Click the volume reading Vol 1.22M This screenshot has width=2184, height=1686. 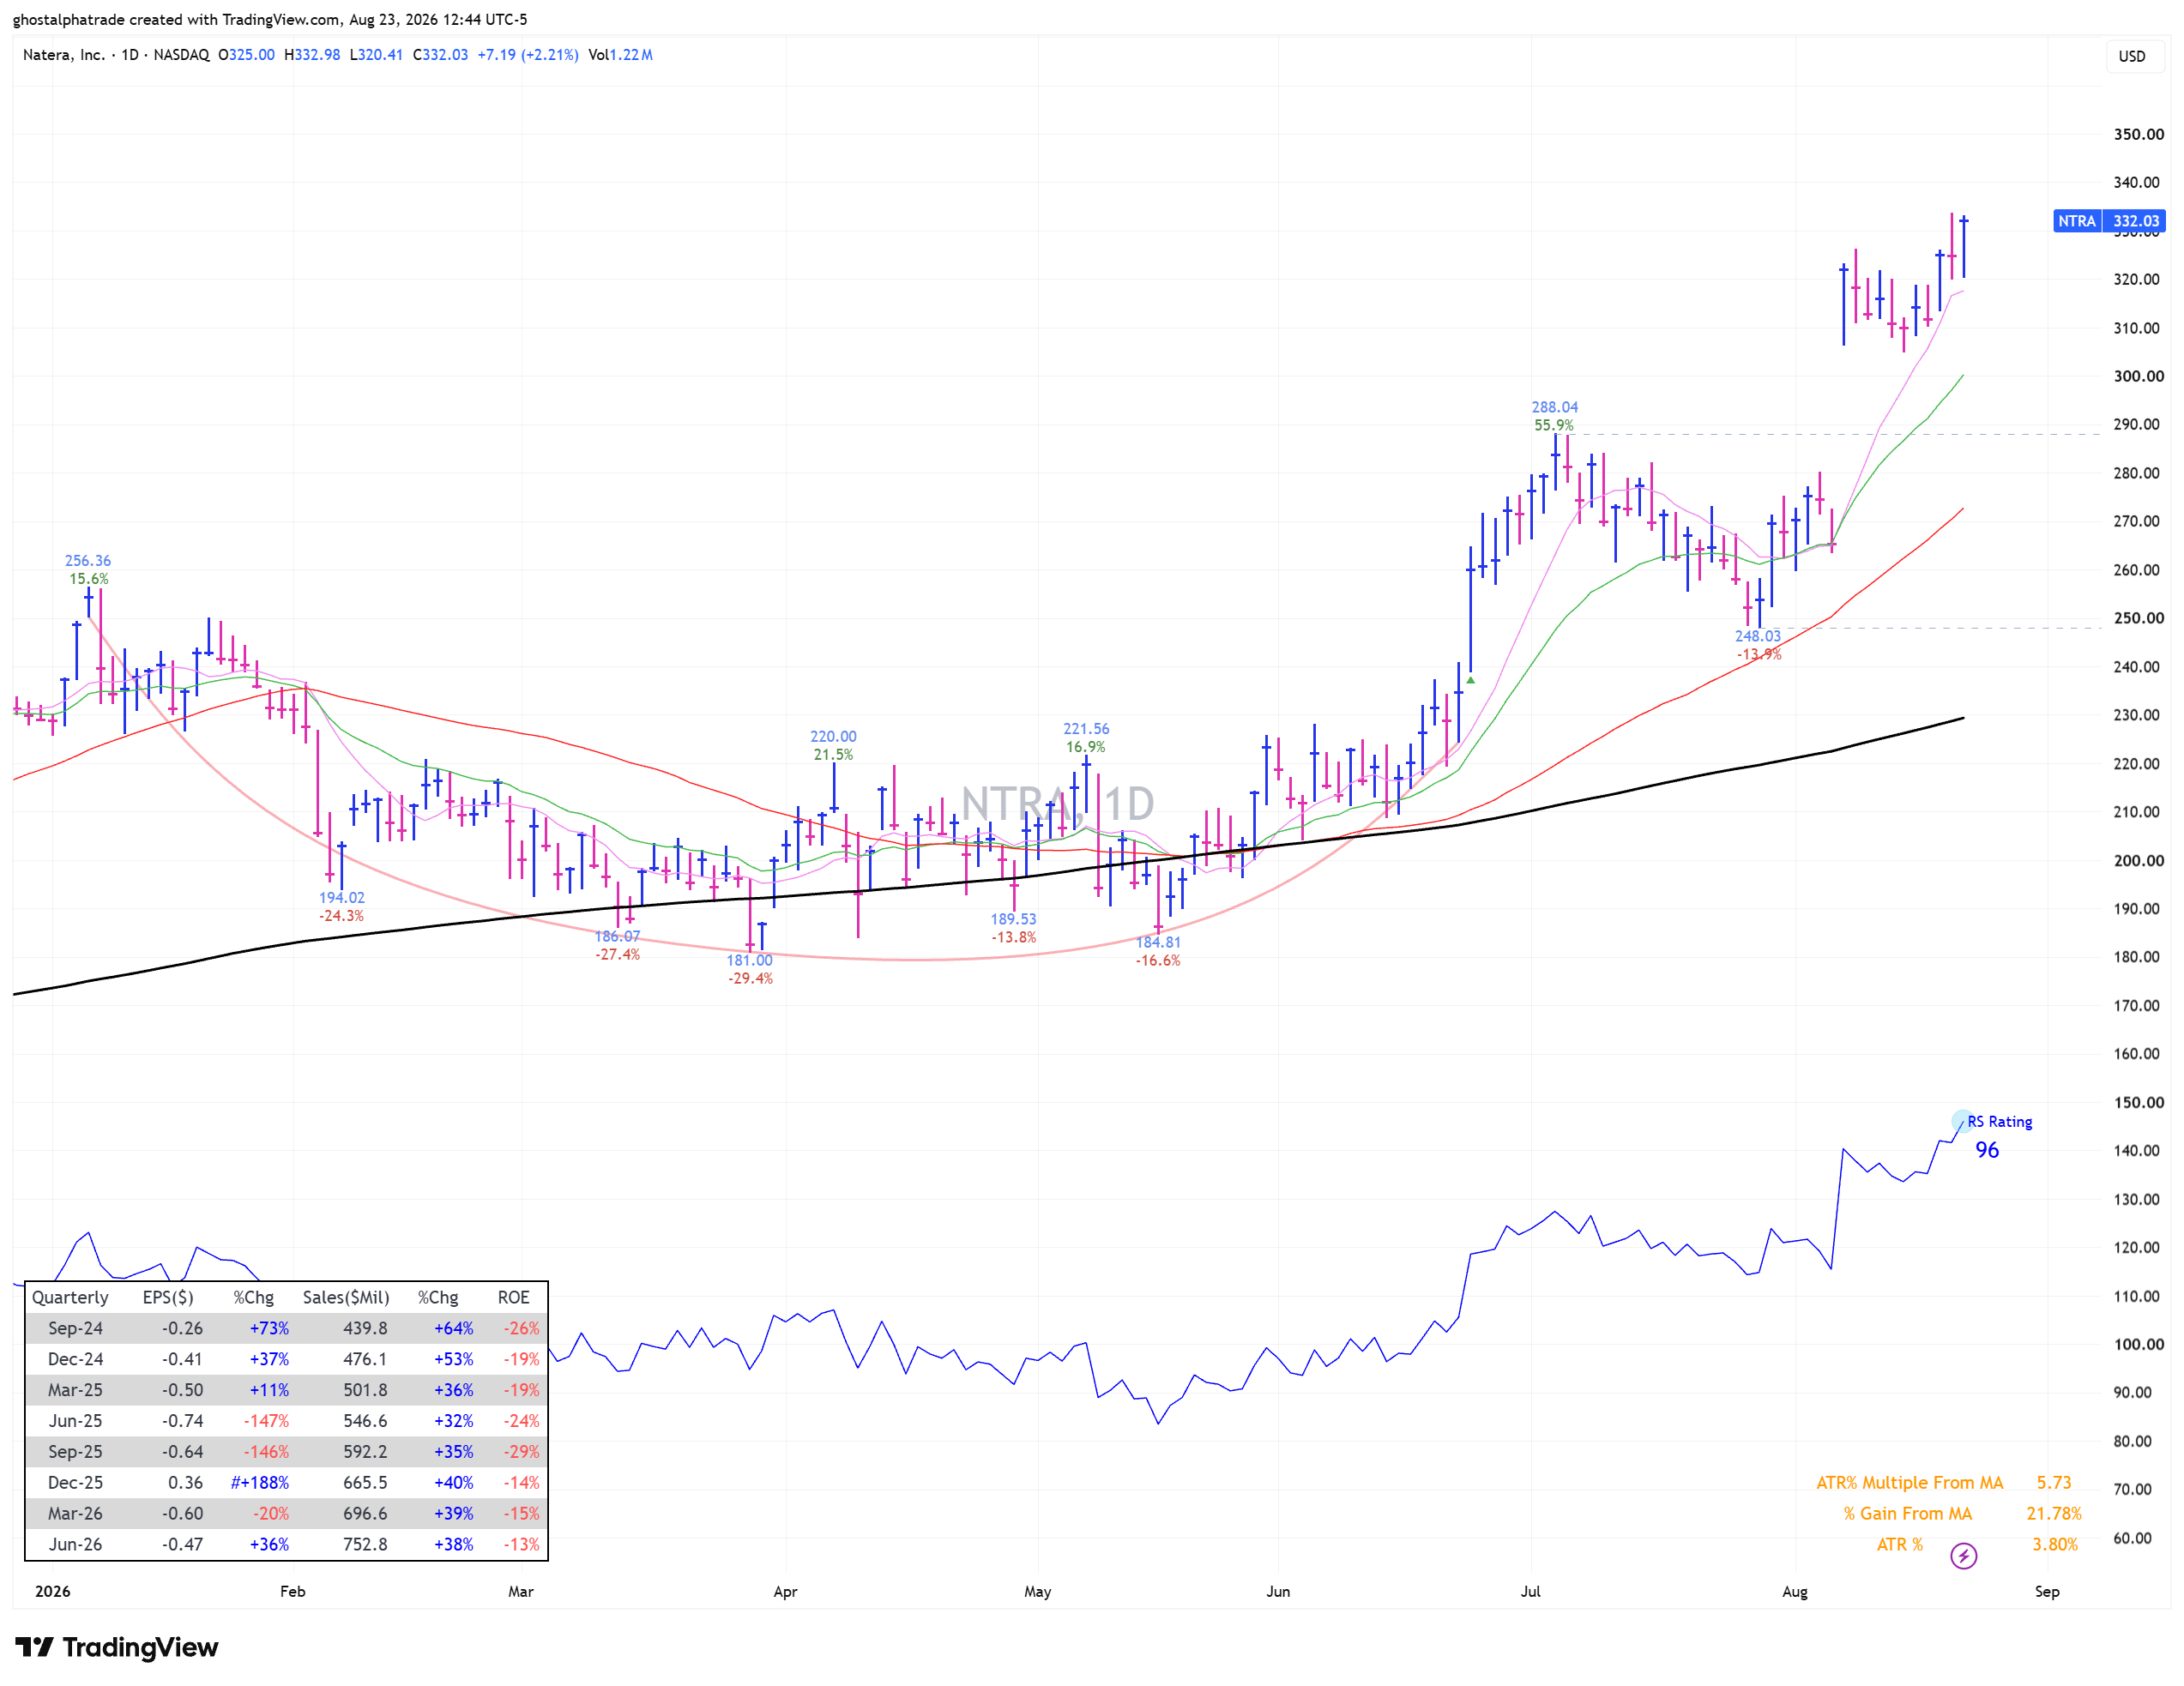[620, 55]
